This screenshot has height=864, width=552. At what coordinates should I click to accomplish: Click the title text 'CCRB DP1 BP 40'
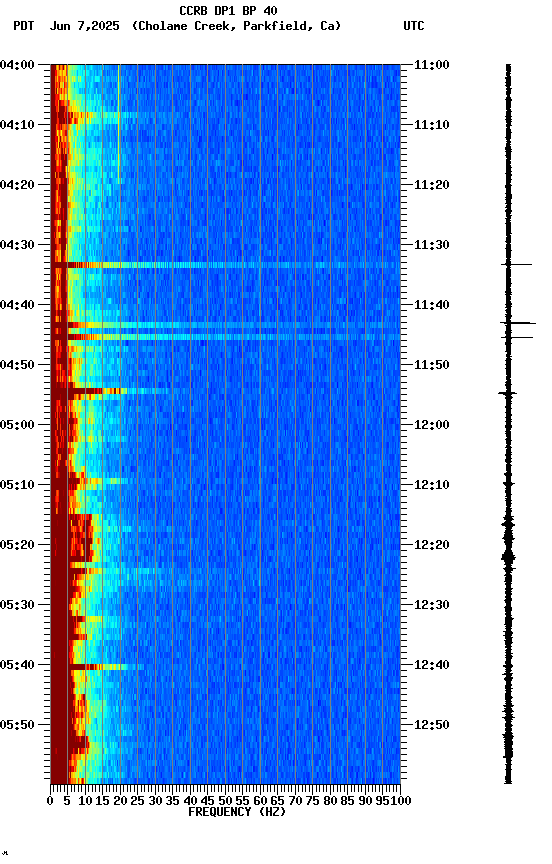tap(228, 10)
